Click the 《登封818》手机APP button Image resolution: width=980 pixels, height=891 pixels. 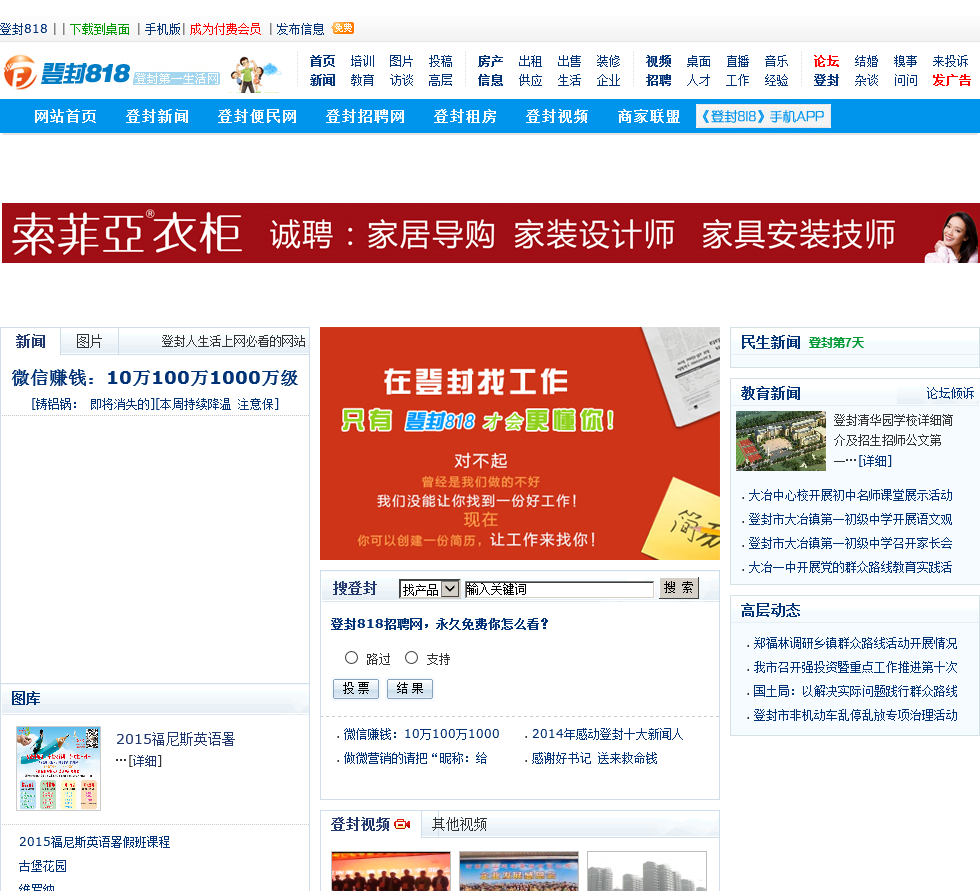click(x=763, y=116)
